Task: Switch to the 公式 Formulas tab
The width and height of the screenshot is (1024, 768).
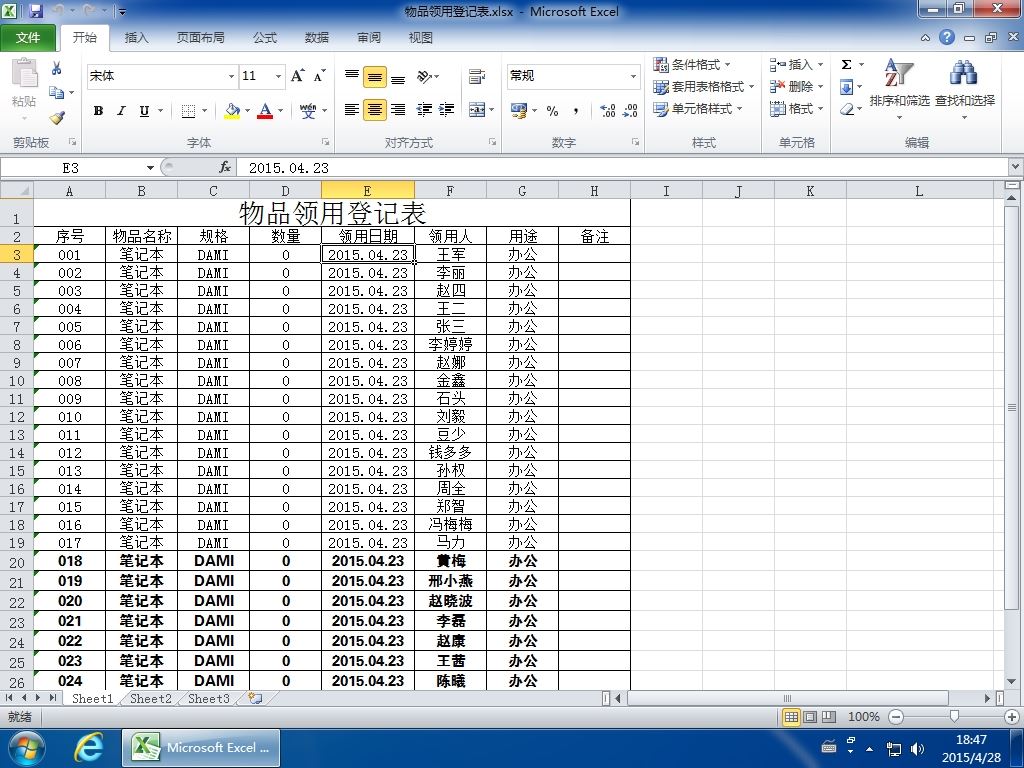Action: tap(264, 38)
